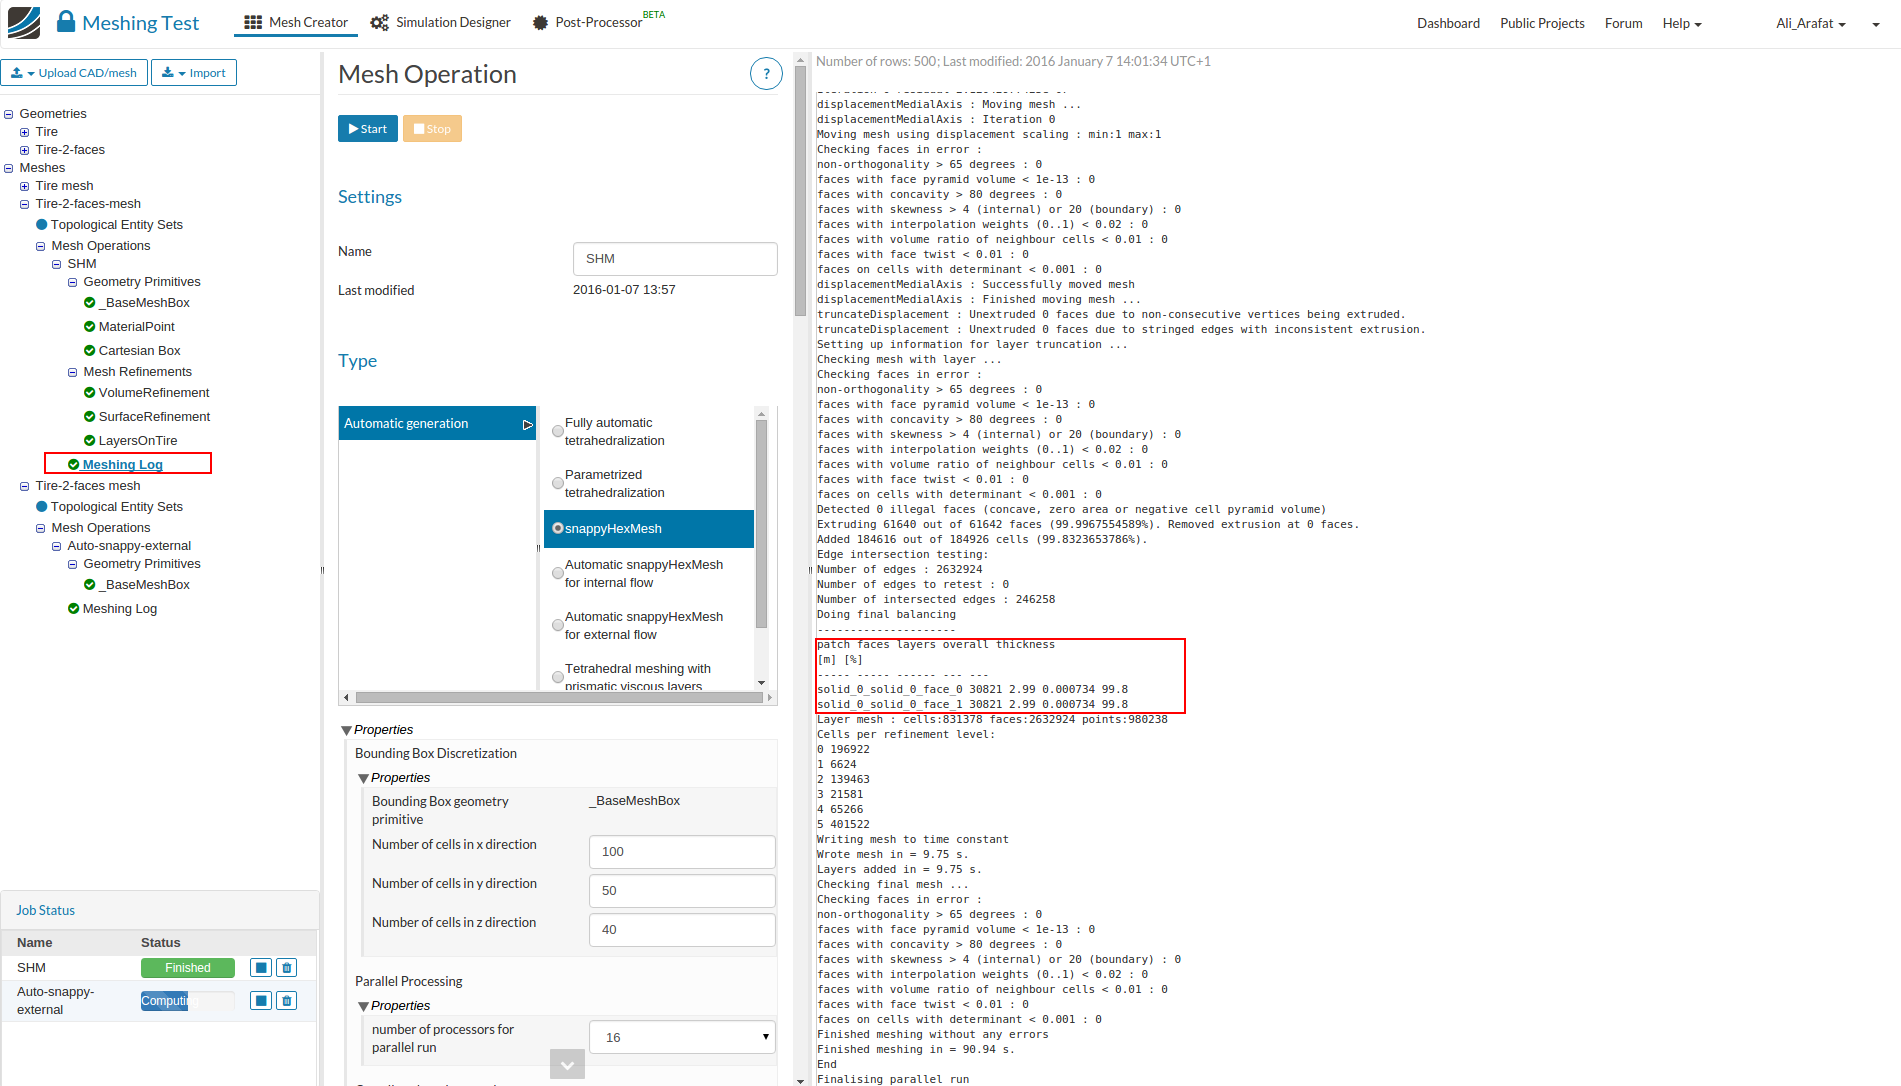Click the Simulation Designer gears icon
Image resolution: width=1901 pixels, height=1086 pixels.
[379, 22]
